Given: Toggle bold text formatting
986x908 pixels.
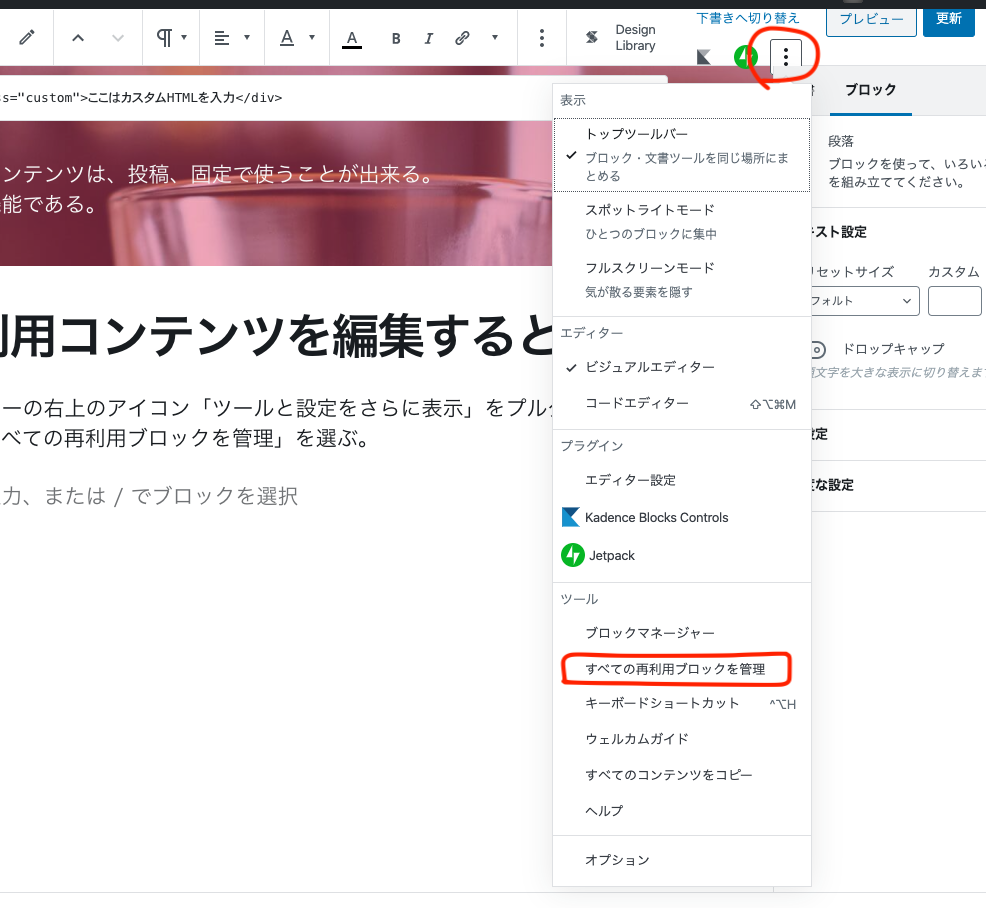Looking at the screenshot, I should coord(396,38).
